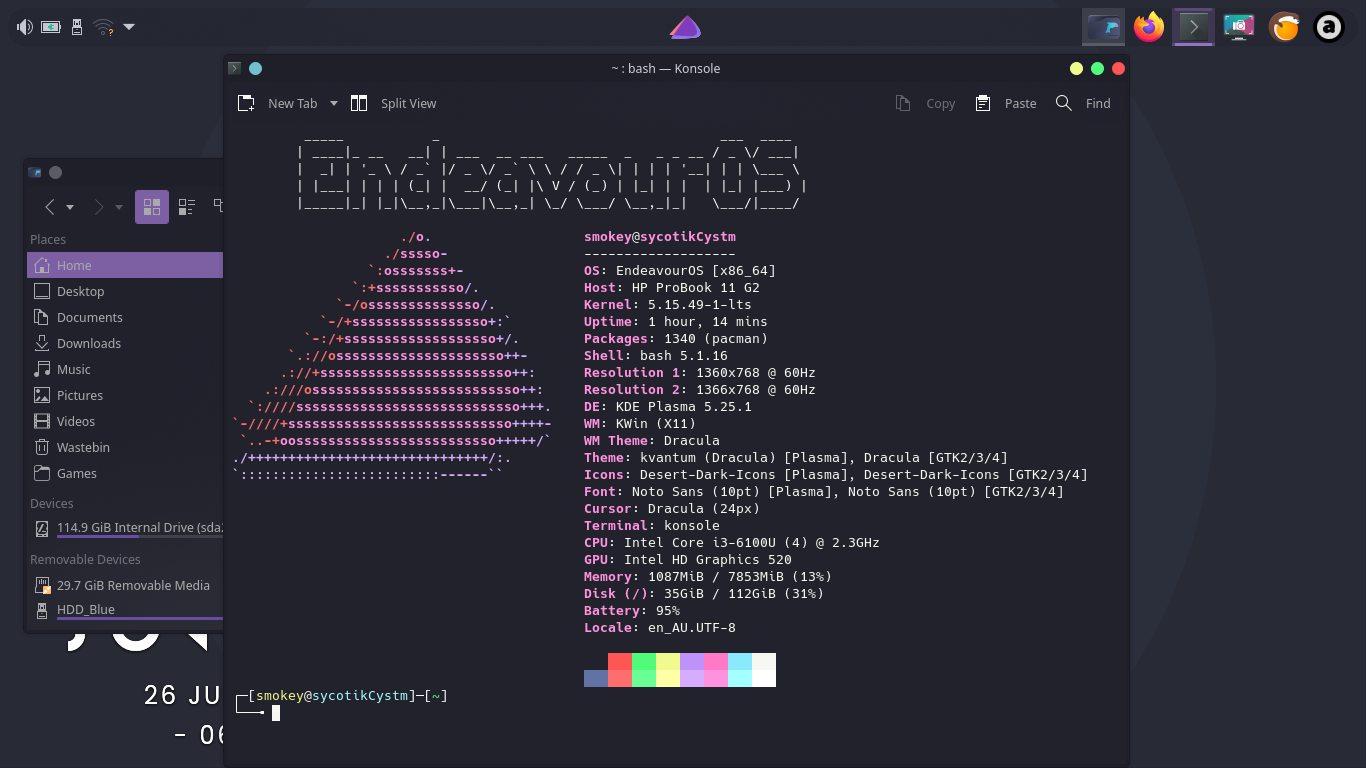The height and width of the screenshot is (768, 1366).
Task: Click the Paste button label in Konsole
Action: click(x=1020, y=103)
